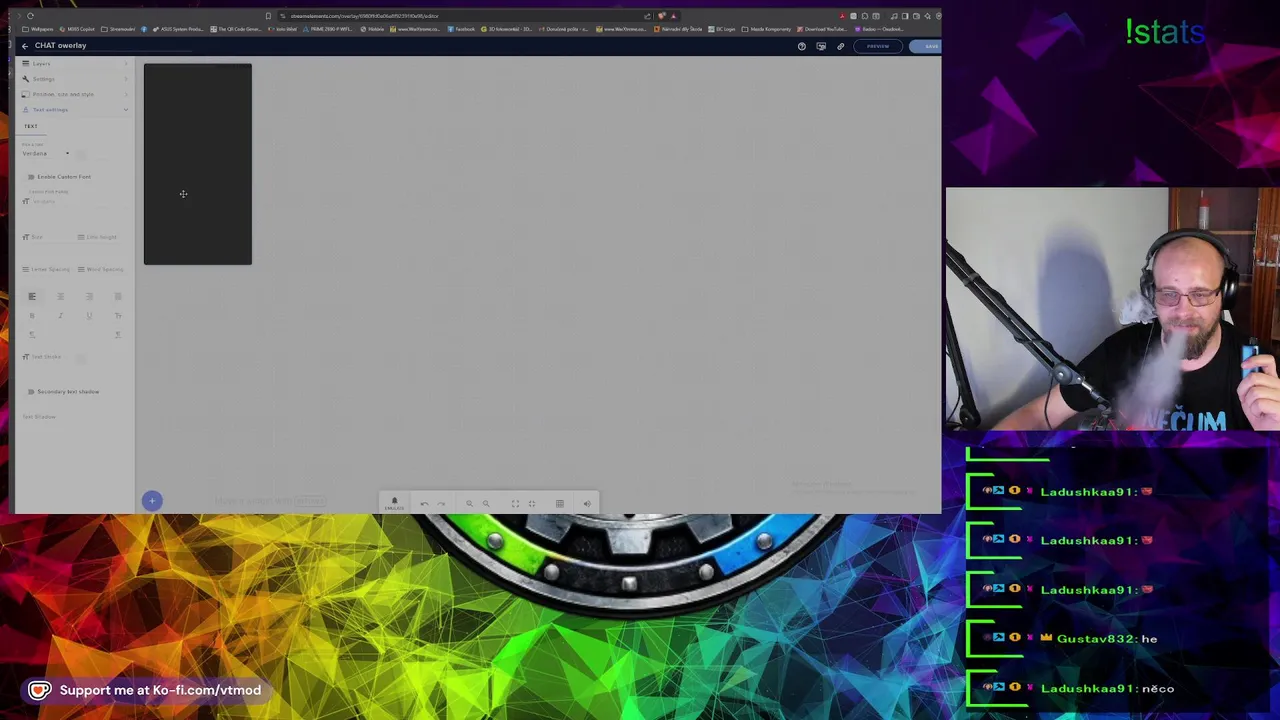
Task: Add a widget with blue plus button
Action: coord(152,501)
